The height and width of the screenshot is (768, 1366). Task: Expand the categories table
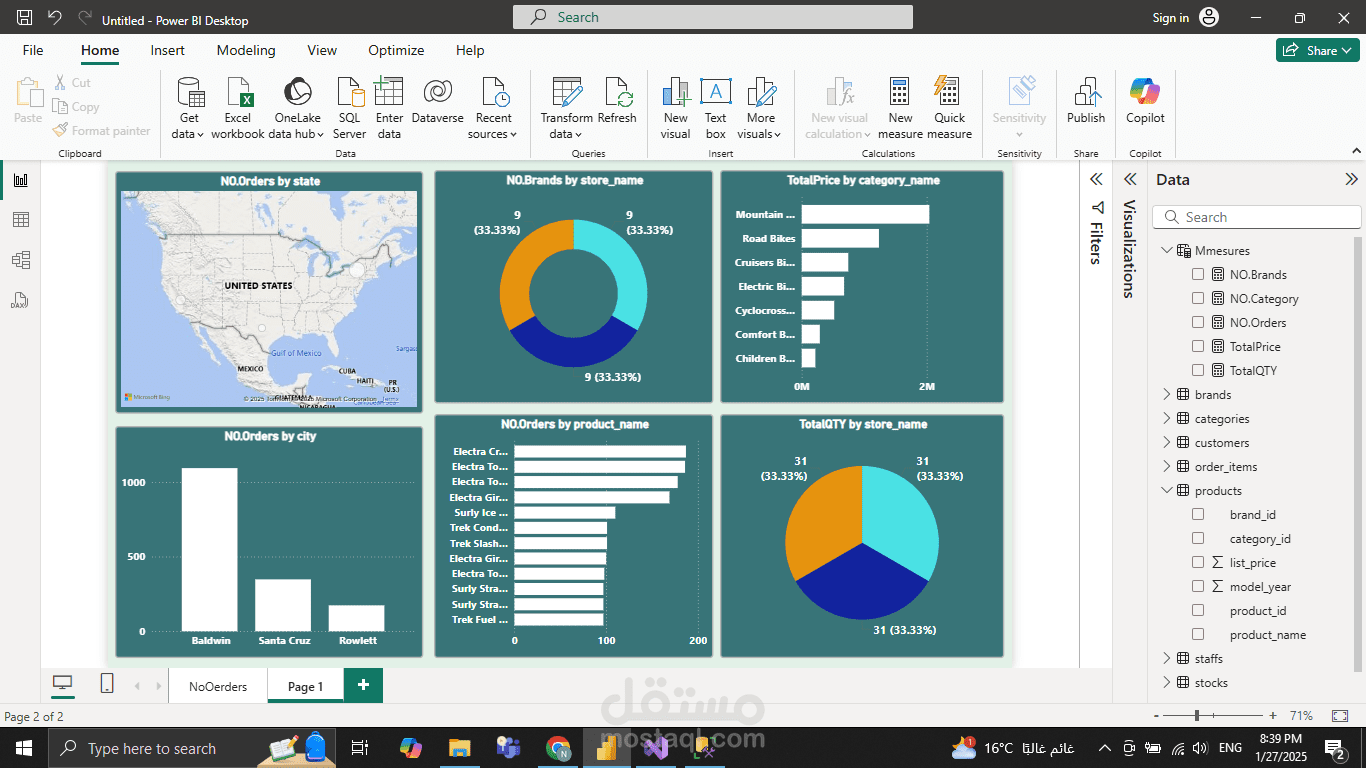[x=1166, y=418]
